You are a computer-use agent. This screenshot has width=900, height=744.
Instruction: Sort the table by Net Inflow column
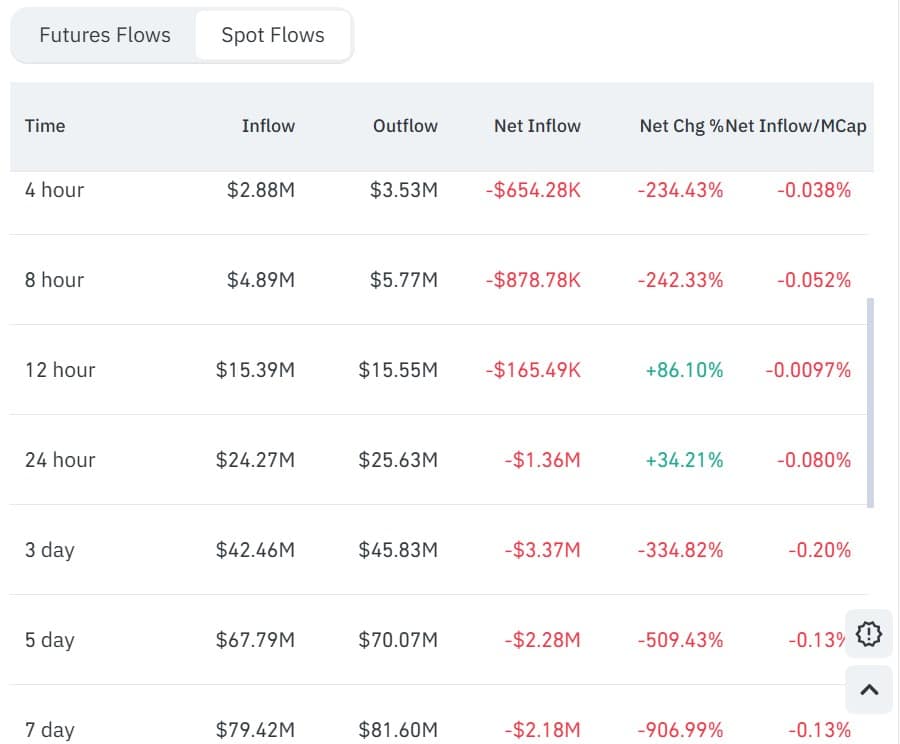(x=537, y=126)
